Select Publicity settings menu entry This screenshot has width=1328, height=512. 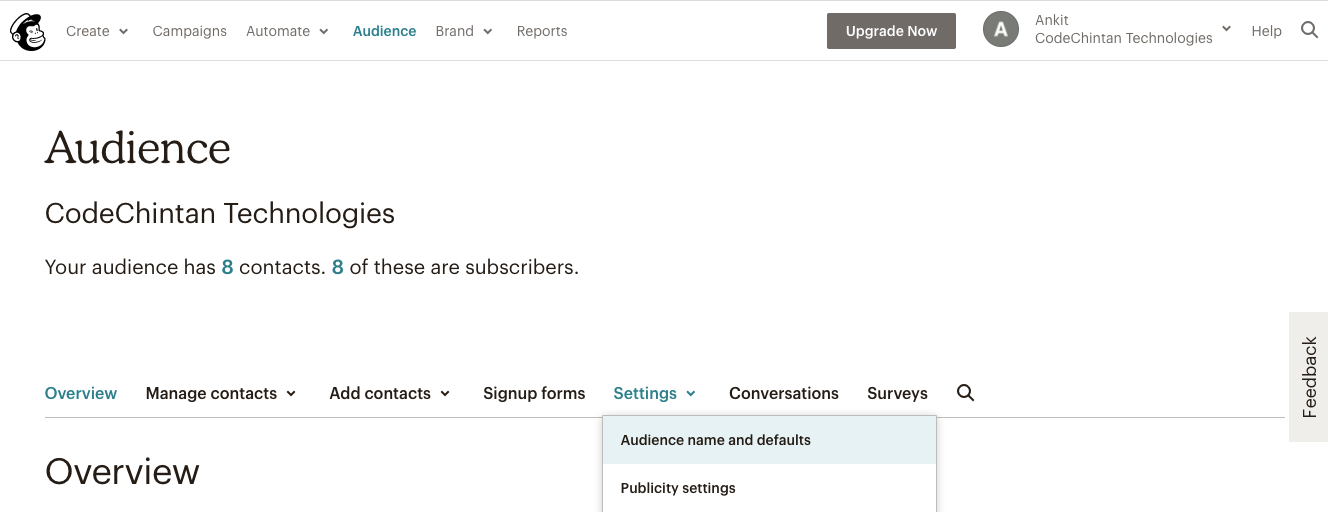769,488
